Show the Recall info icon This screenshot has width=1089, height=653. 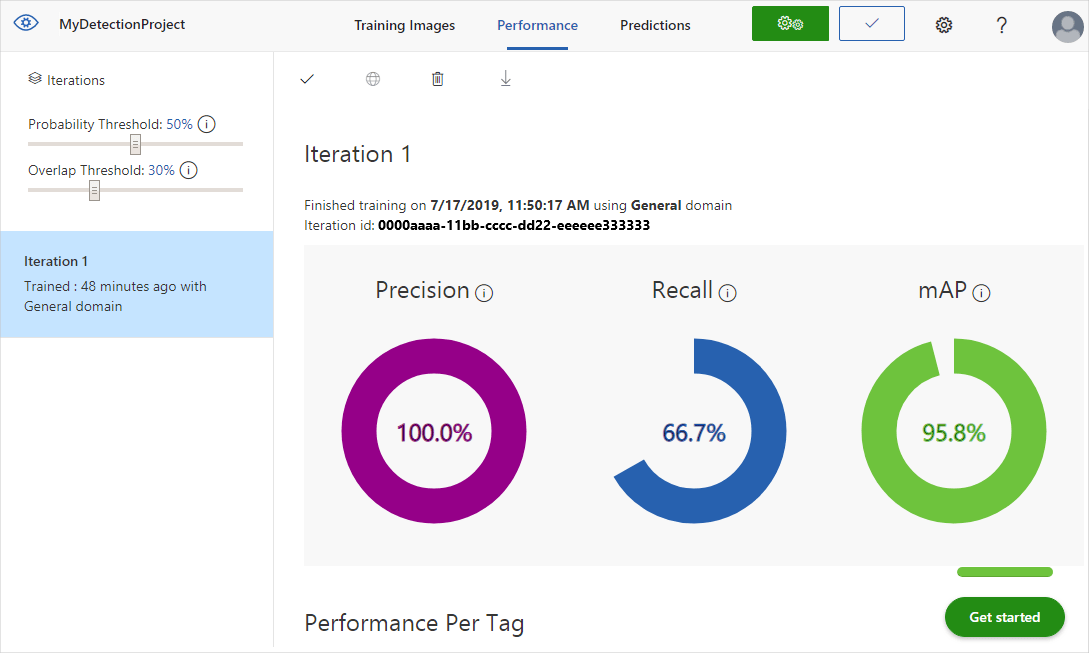click(727, 293)
